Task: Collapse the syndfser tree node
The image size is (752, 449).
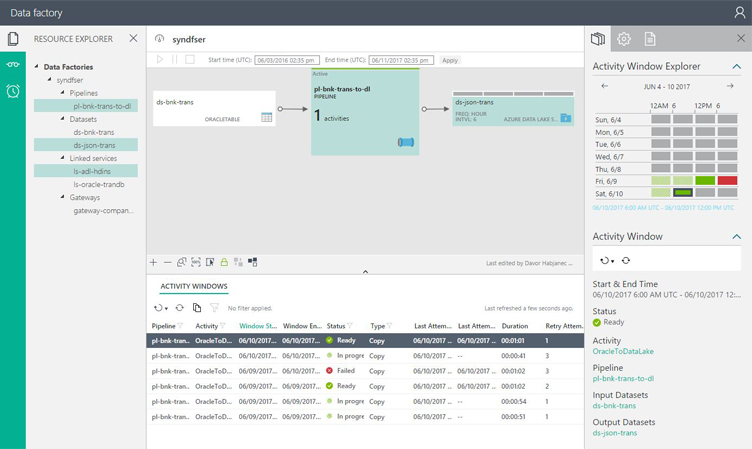Action: [49, 79]
